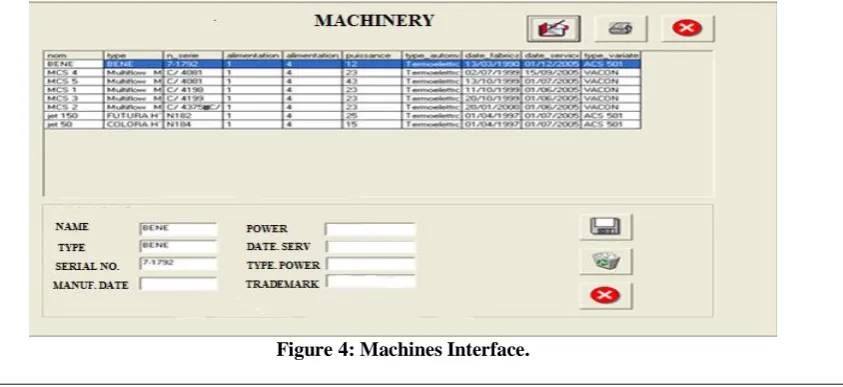The width and height of the screenshot is (843, 387).
Task: Select the 'MCS 1' row name cell
Action: click(x=74, y=90)
